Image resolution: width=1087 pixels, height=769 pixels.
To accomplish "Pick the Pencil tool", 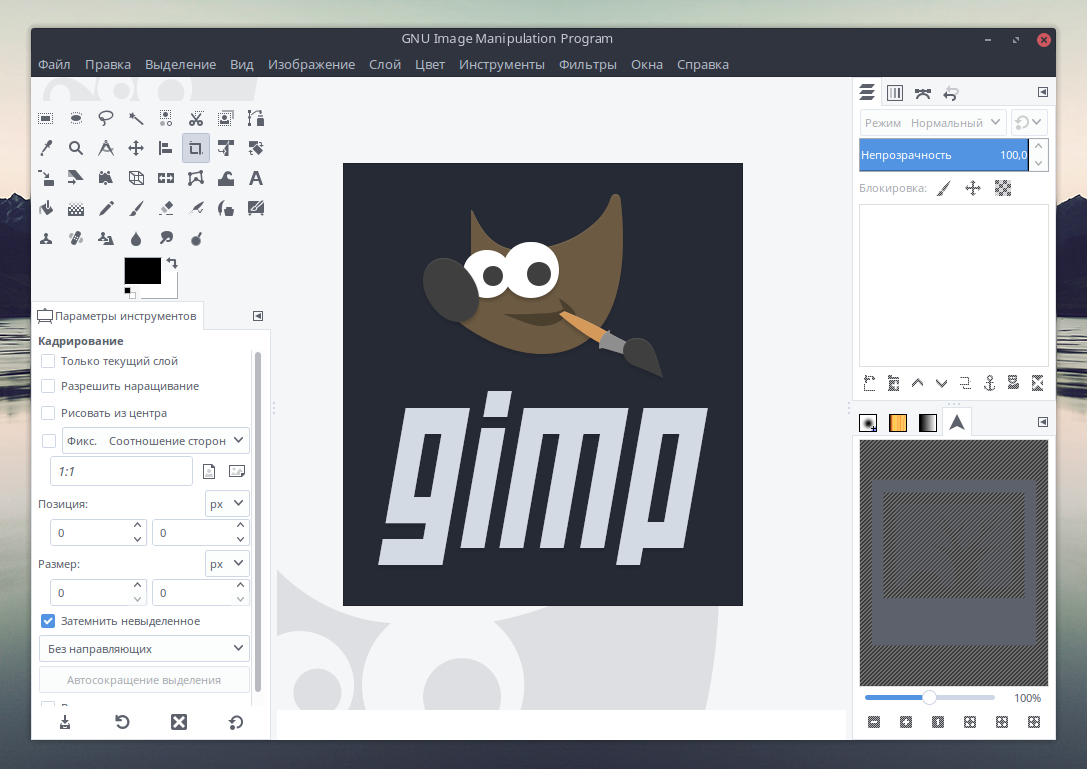I will coord(105,208).
